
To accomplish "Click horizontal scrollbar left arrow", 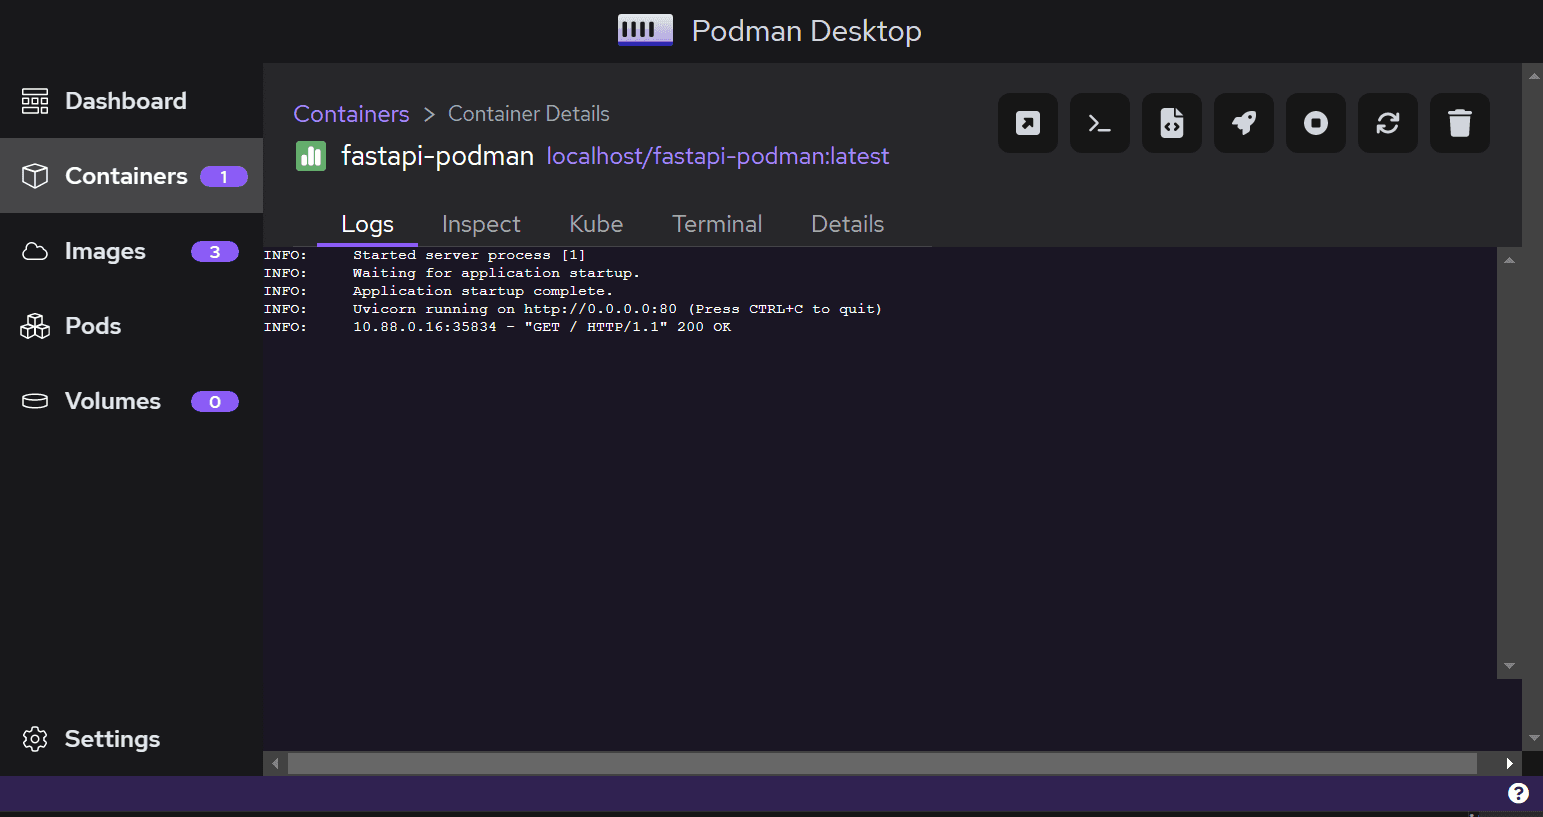I will [x=276, y=763].
